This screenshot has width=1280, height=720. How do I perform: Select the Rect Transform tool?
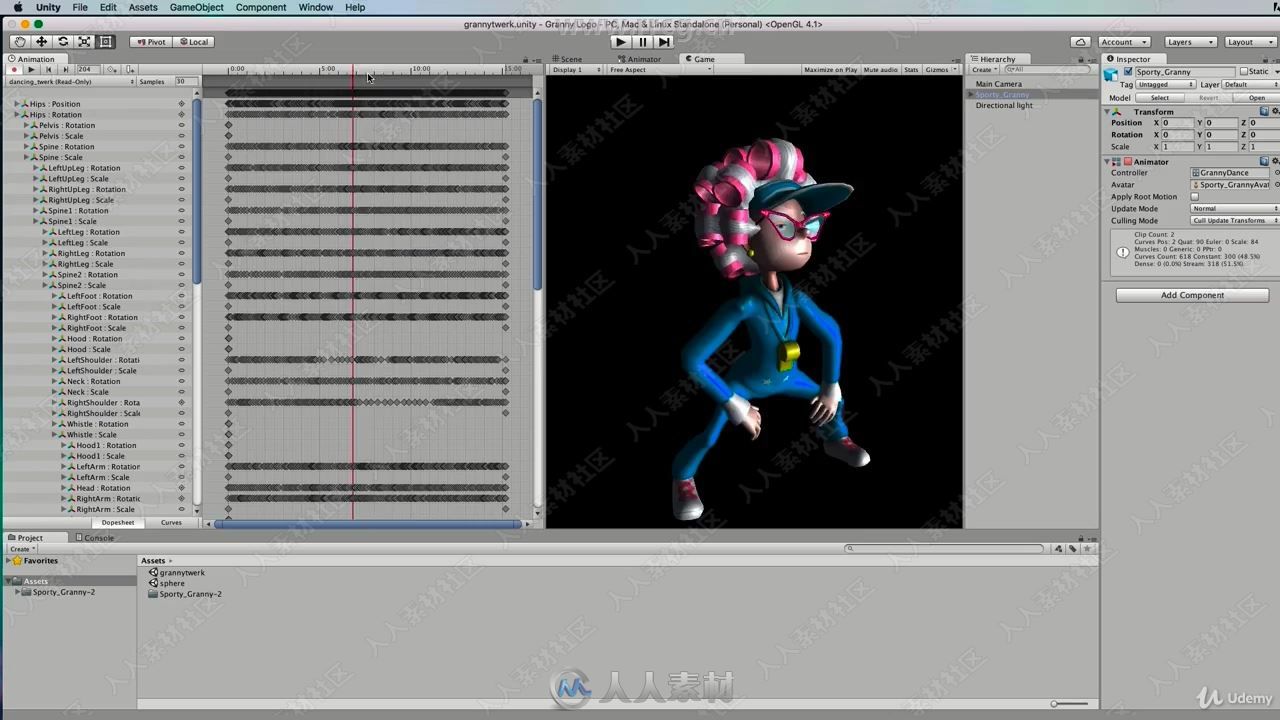pos(105,42)
